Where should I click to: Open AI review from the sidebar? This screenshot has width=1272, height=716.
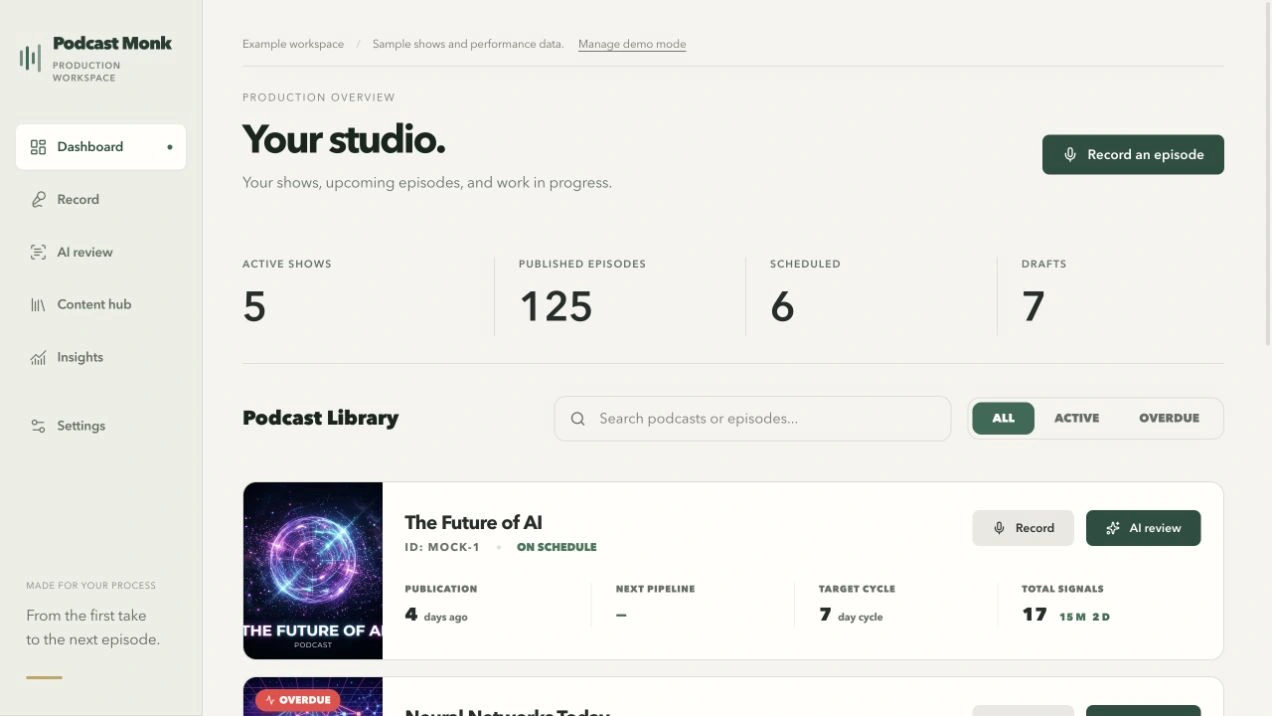(101, 252)
